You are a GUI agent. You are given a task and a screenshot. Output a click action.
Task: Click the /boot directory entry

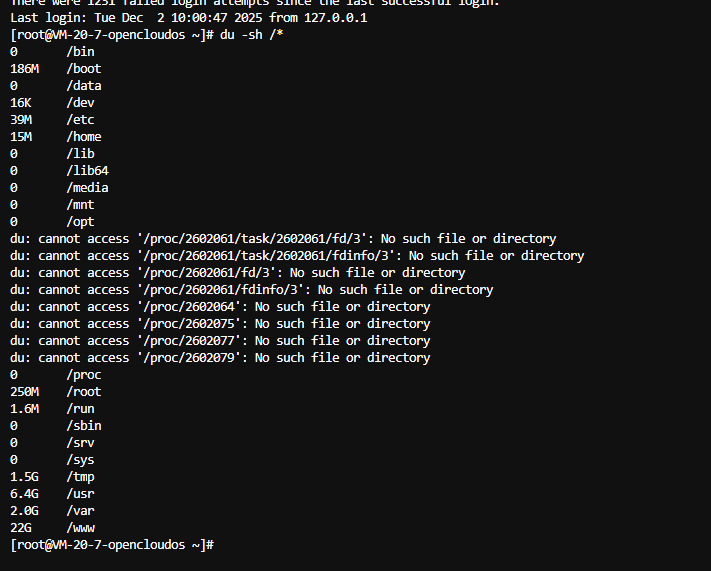[84, 69]
